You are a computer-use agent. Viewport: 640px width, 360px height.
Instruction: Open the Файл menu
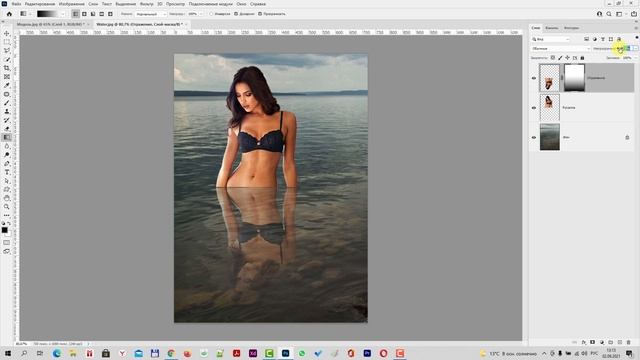pyautogui.click(x=16, y=4)
